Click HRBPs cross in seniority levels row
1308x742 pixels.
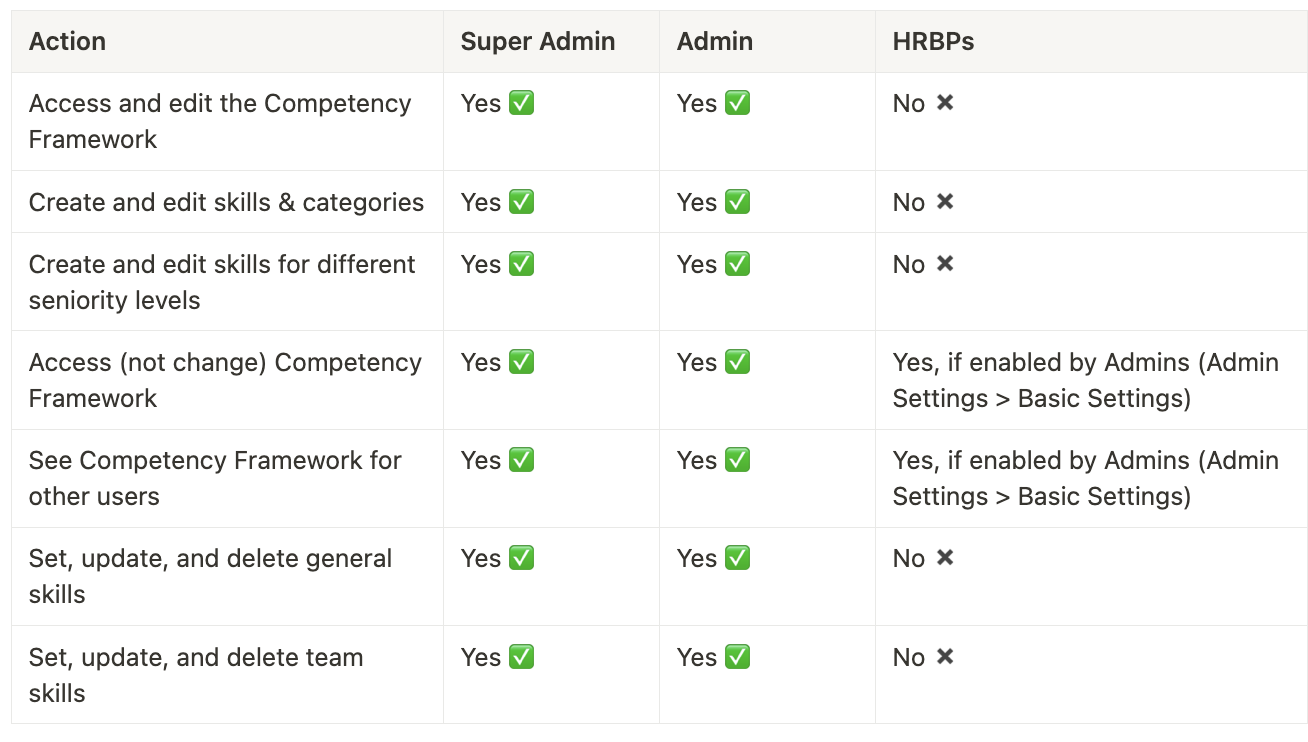[x=945, y=264]
